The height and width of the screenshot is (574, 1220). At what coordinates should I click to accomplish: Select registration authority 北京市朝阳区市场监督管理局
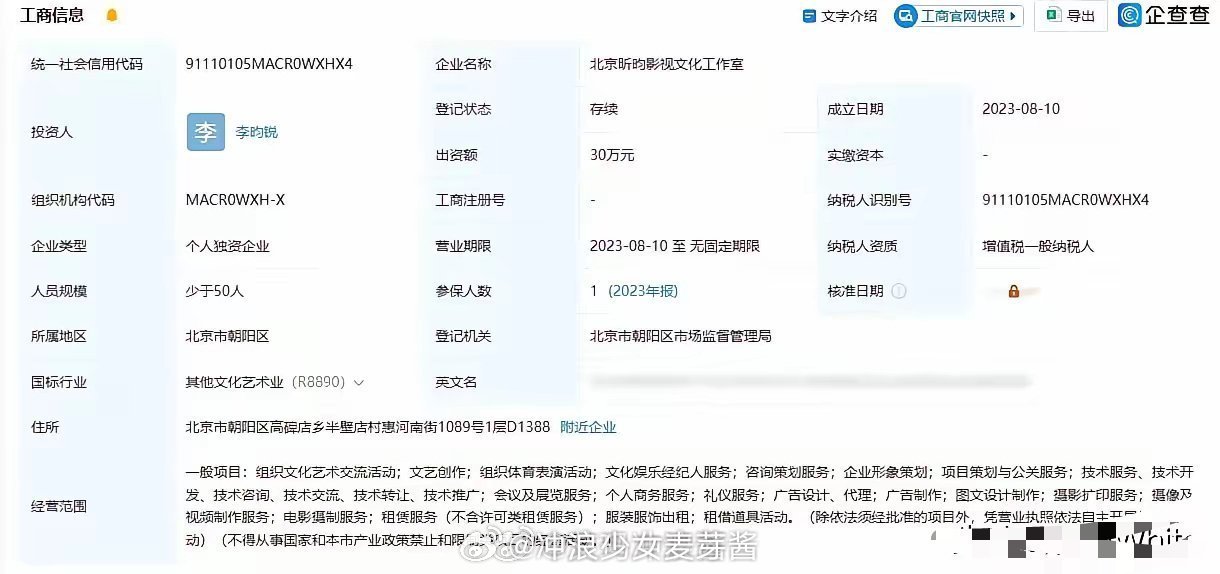[681, 336]
